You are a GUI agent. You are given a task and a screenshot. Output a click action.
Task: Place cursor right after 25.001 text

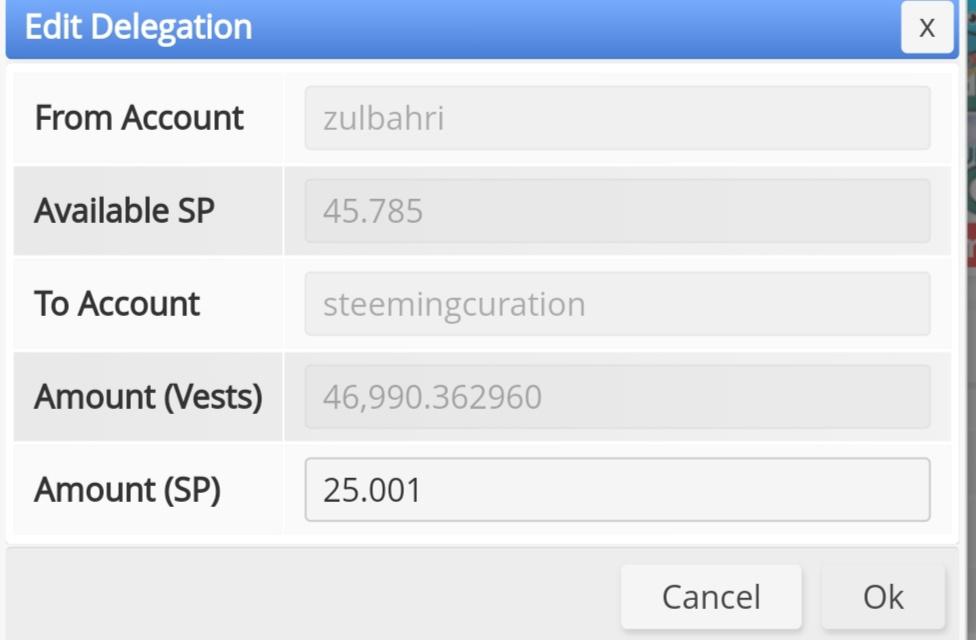click(x=424, y=490)
